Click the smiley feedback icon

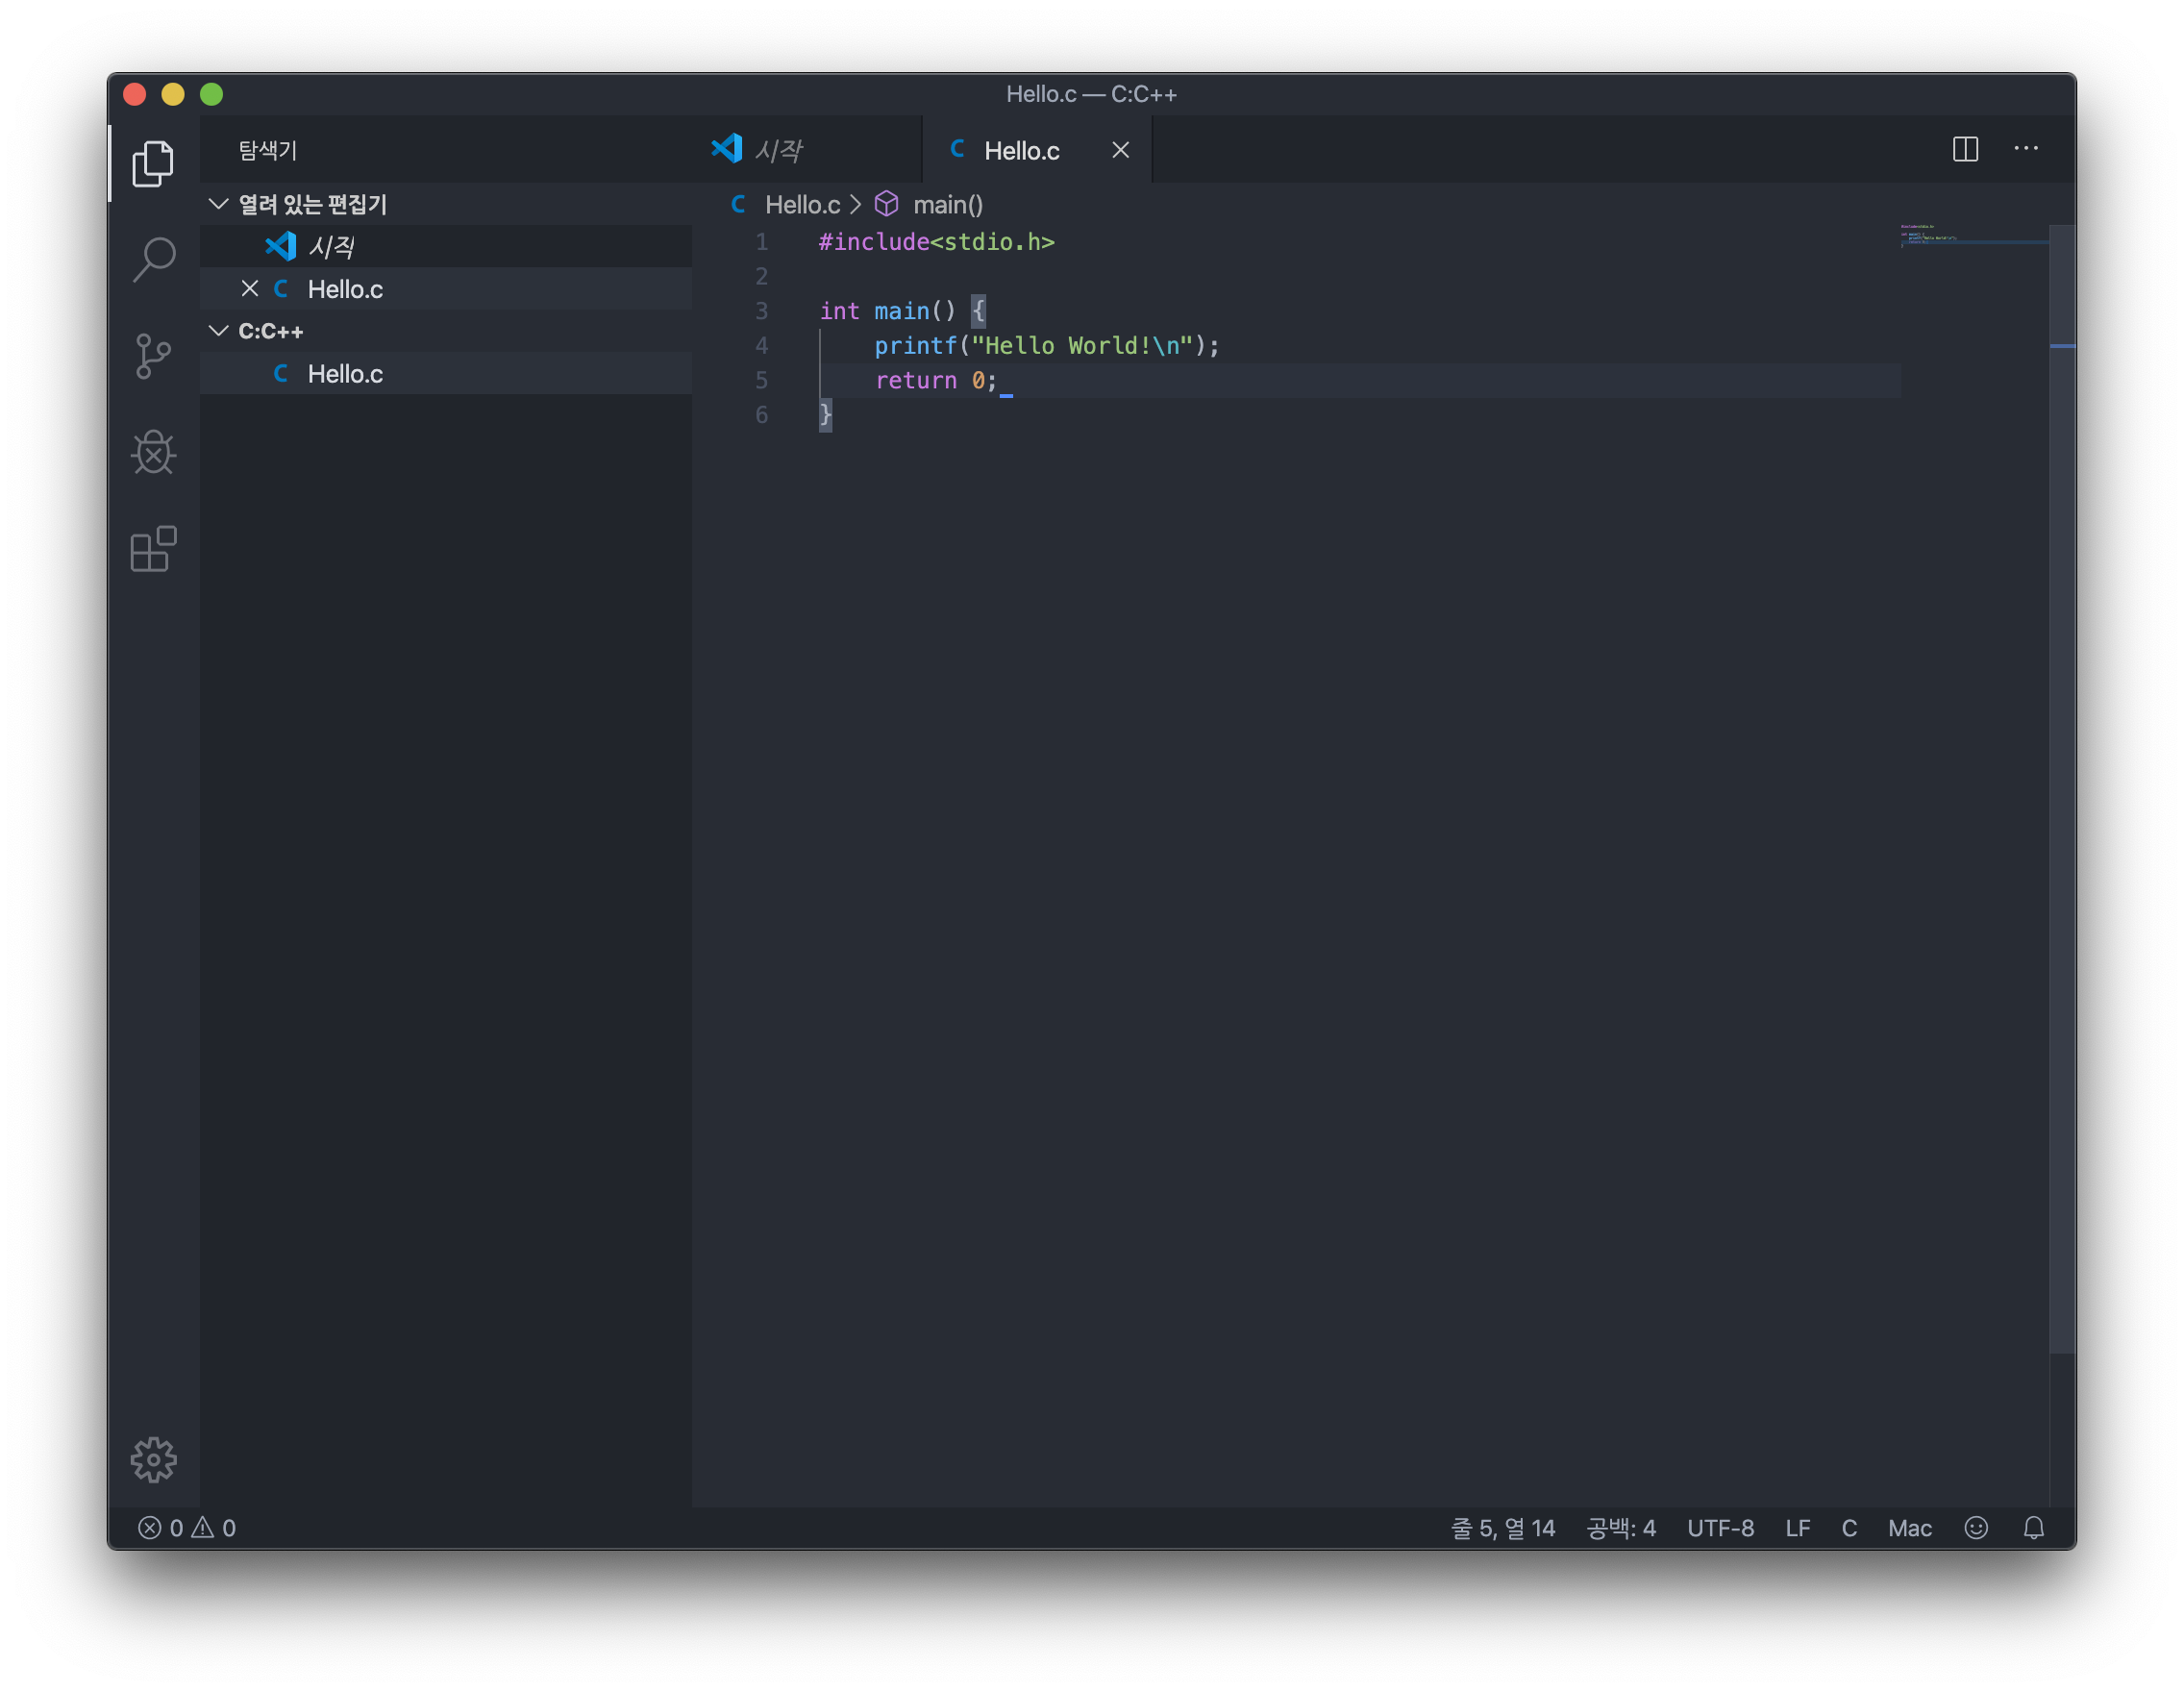[1976, 1527]
